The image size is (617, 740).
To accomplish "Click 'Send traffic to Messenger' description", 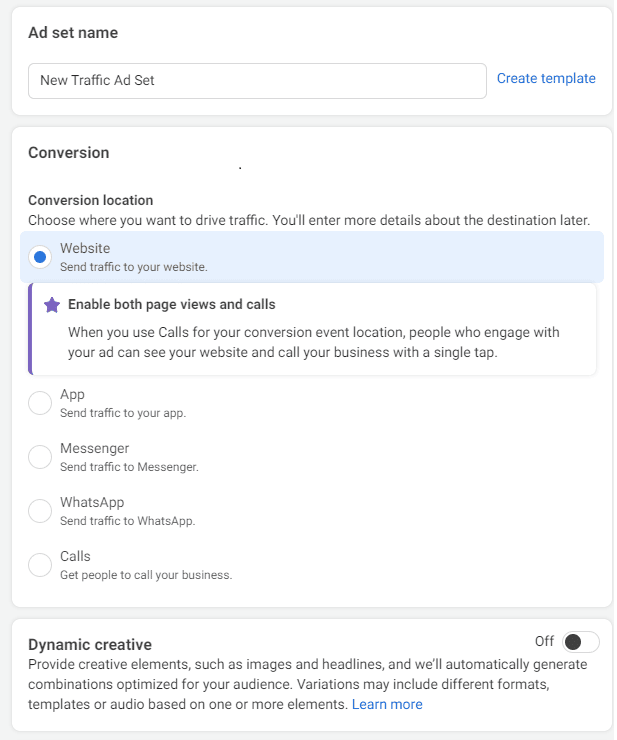I will point(129,467).
